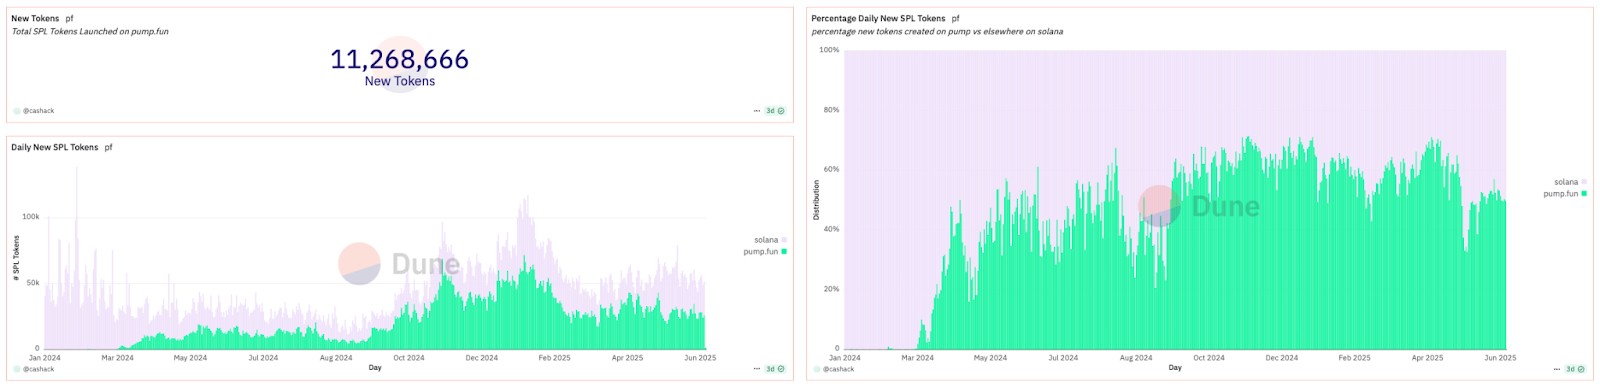Viewport: 1600px width, 391px height.
Task: Click the @cashack avatar icon under Percentage chart
Action: [817, 369]
